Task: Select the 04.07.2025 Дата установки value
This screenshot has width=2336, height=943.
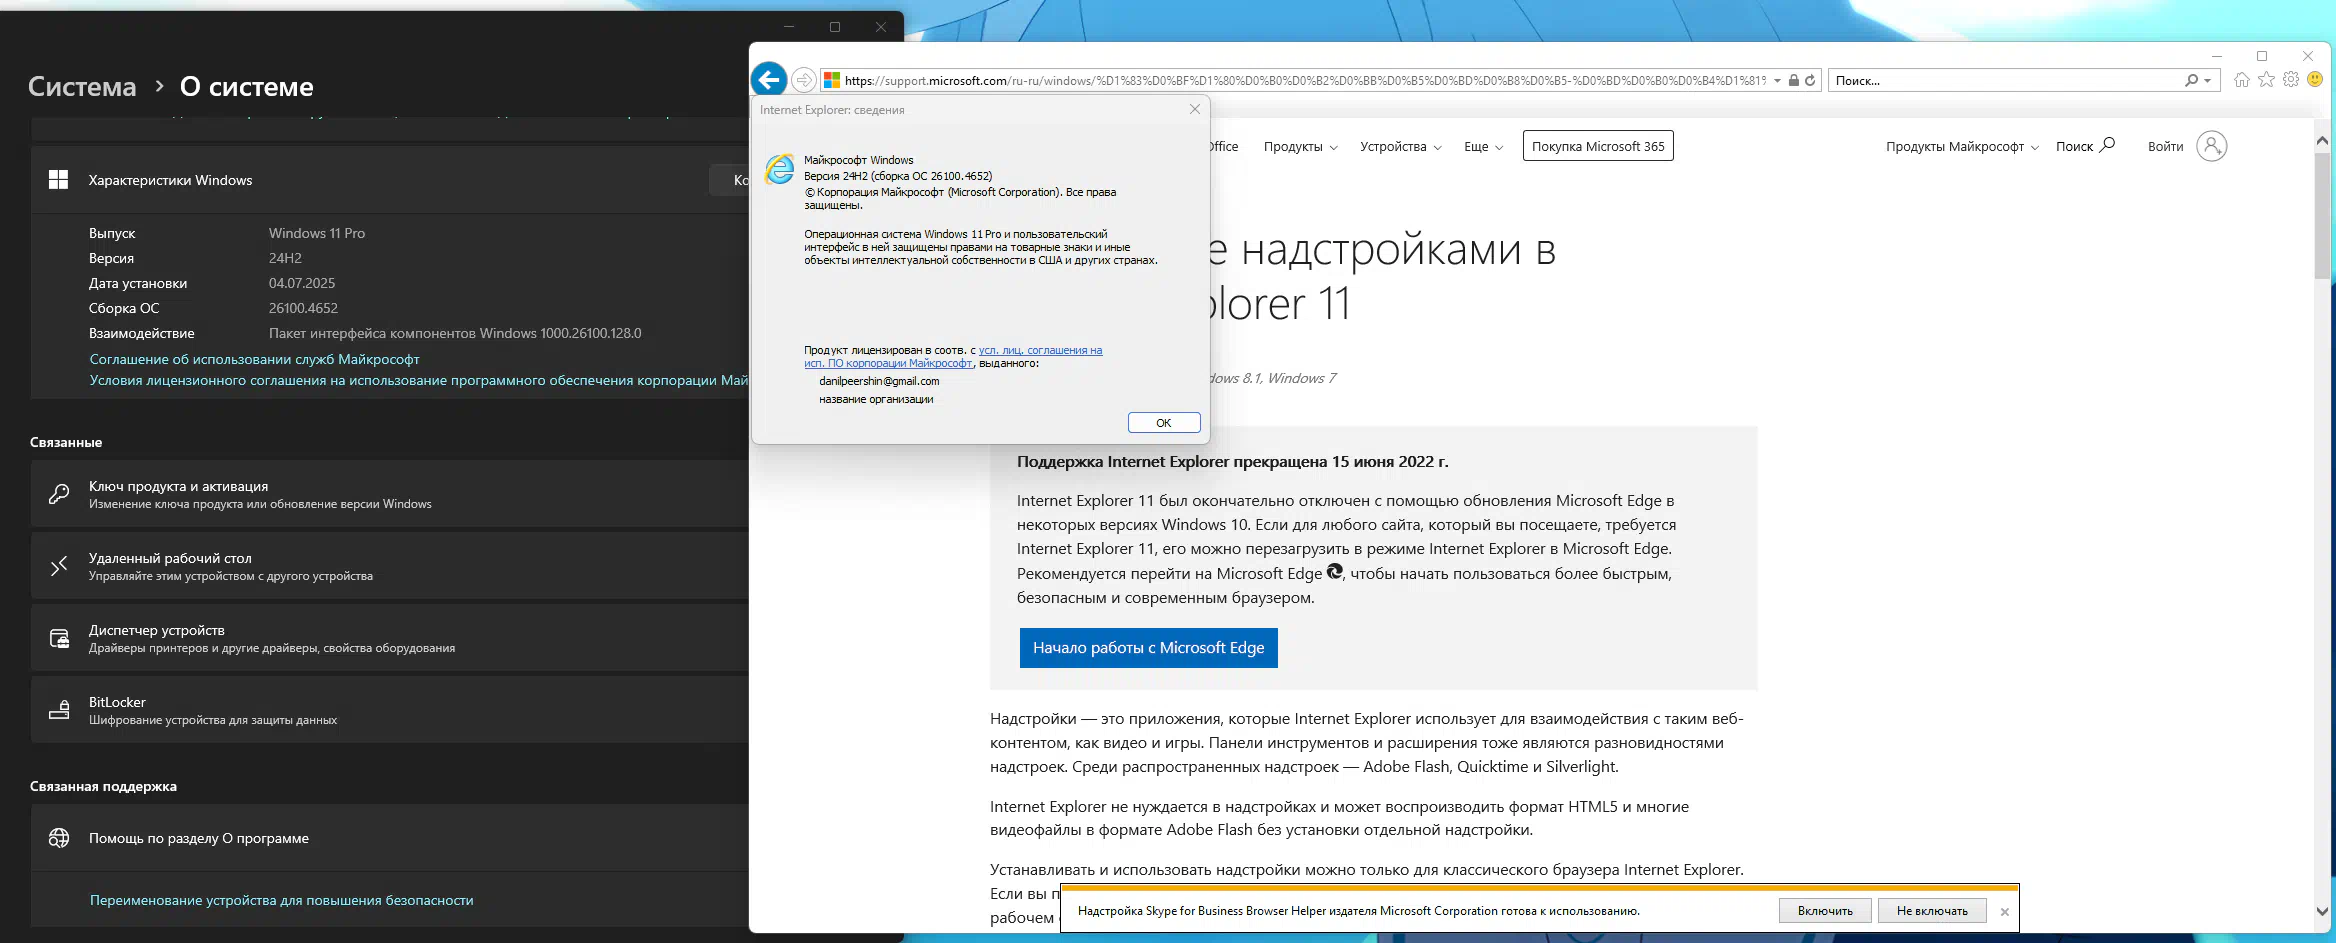Action: tap(302, 283)
